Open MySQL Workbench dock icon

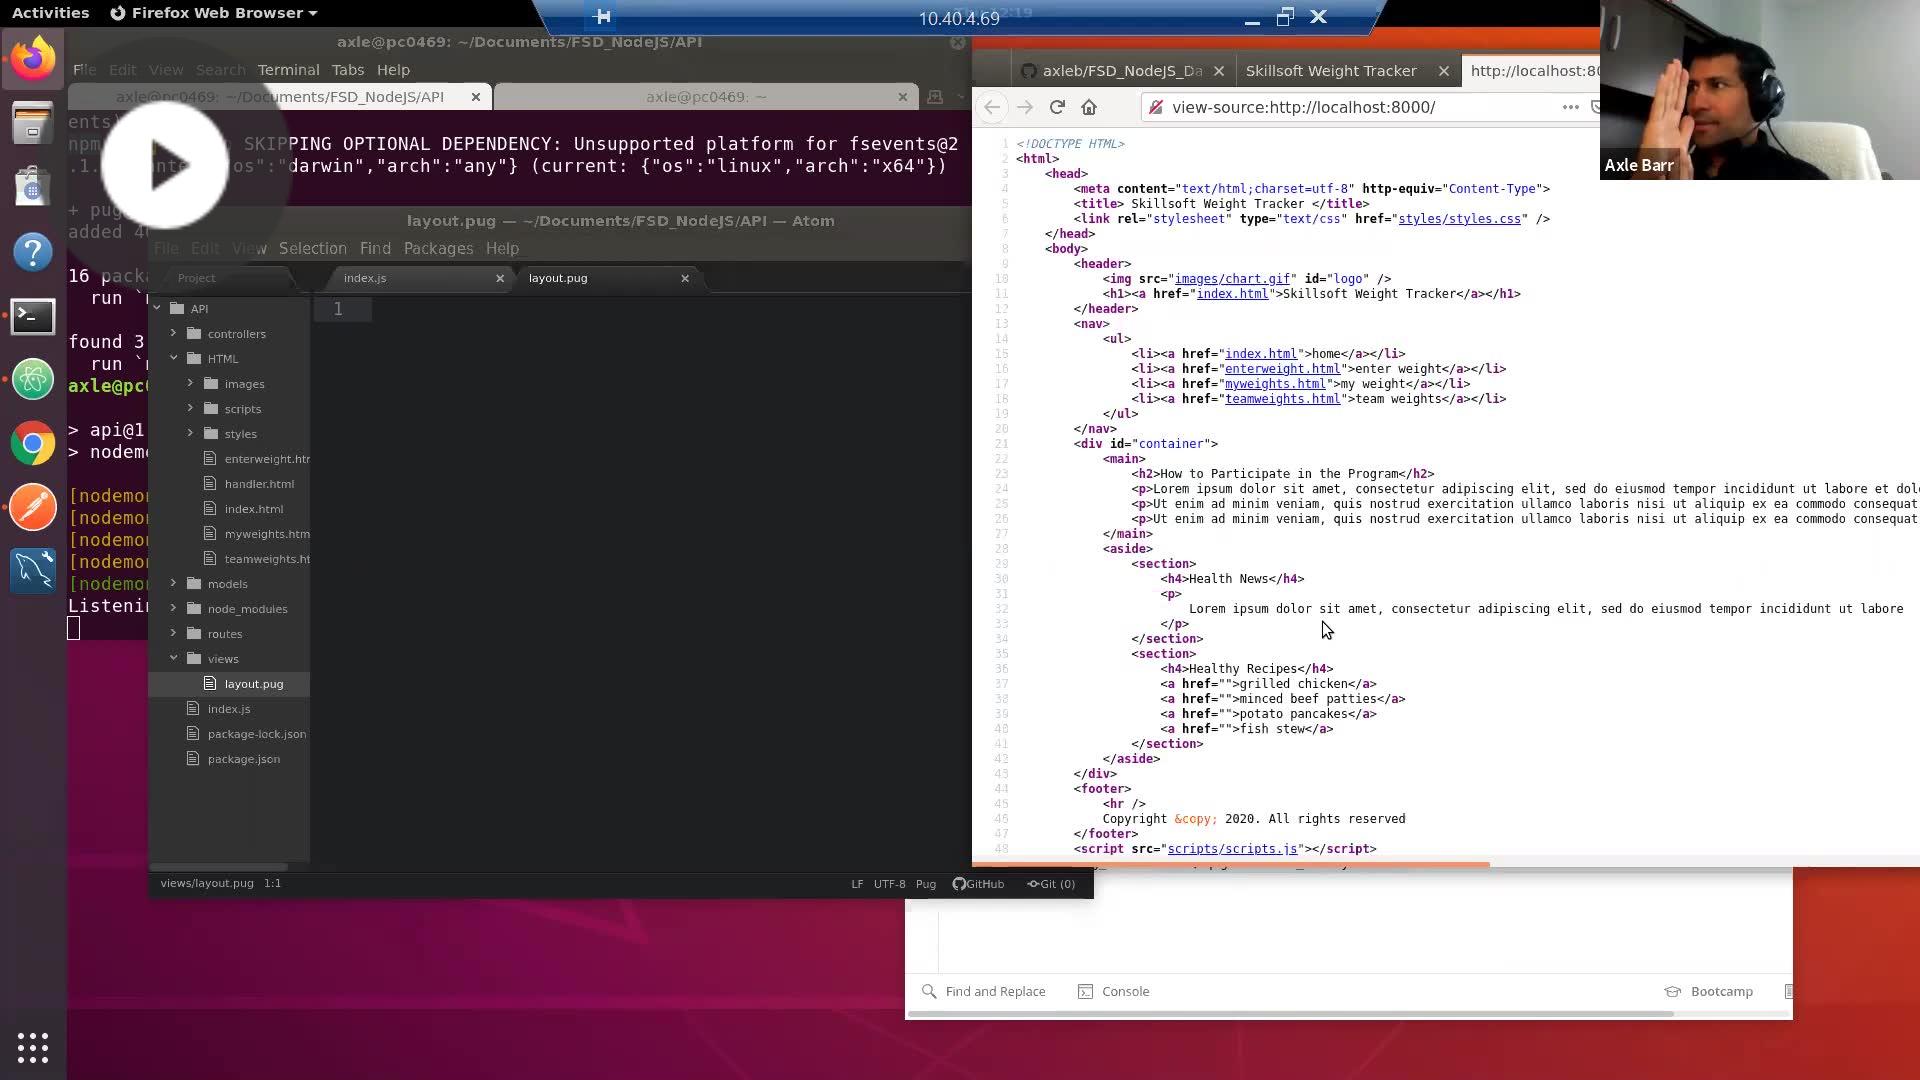point(33,571)
